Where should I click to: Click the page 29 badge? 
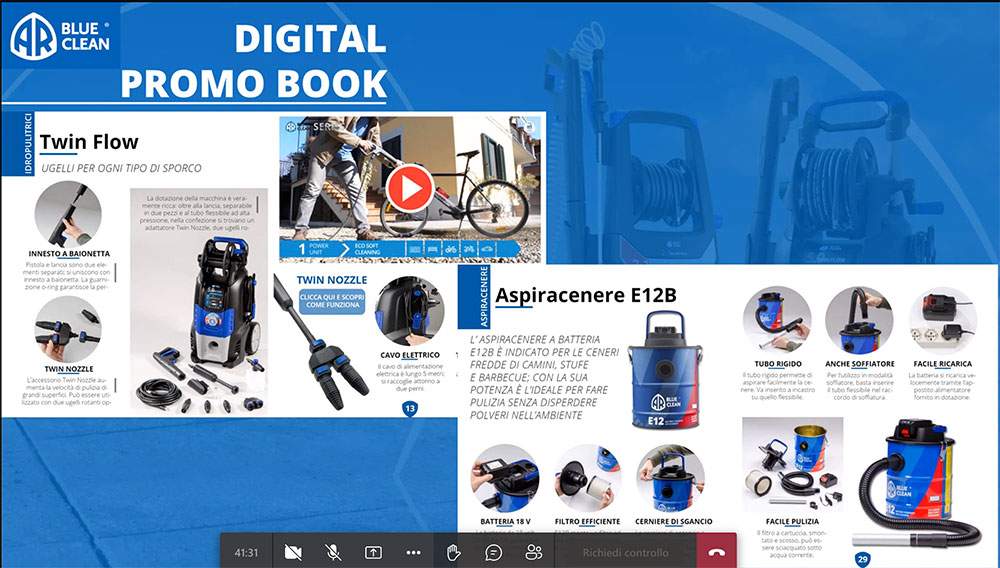pyautogui.click(x=862, y=560)
